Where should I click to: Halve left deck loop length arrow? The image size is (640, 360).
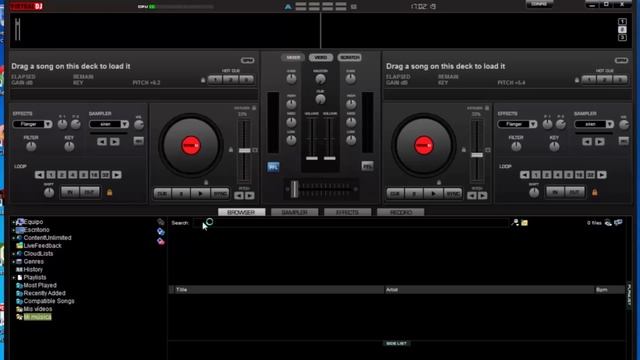click(x=40, y=175)
